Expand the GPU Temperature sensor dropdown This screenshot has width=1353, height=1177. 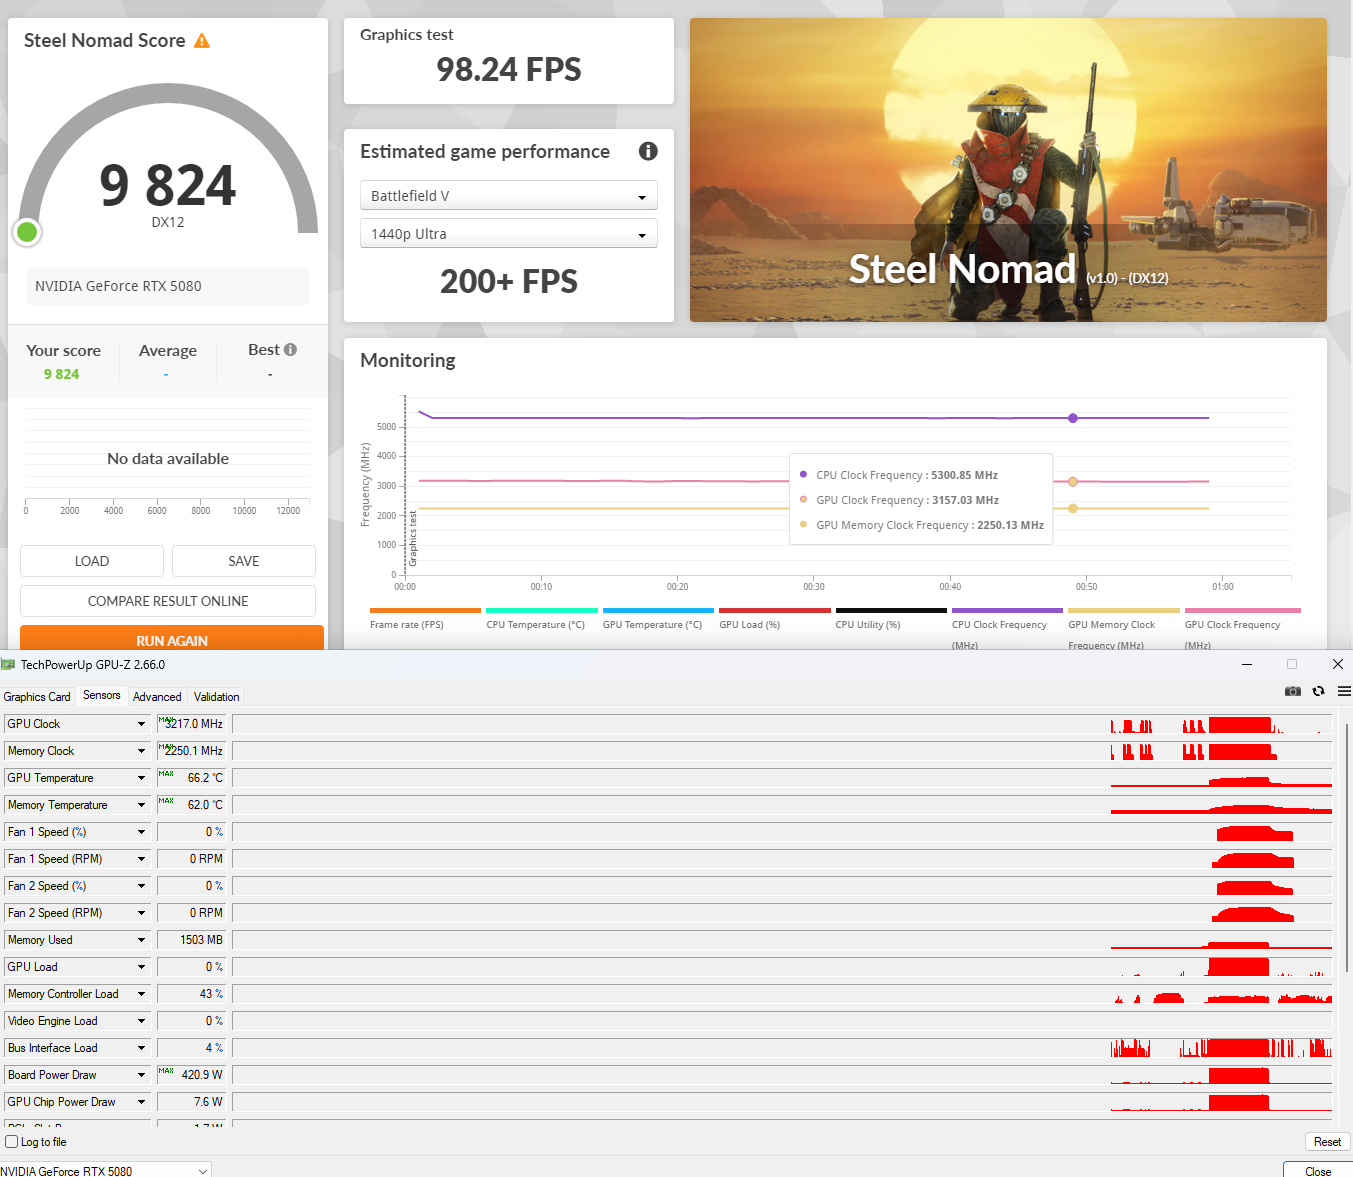(141, 778)
